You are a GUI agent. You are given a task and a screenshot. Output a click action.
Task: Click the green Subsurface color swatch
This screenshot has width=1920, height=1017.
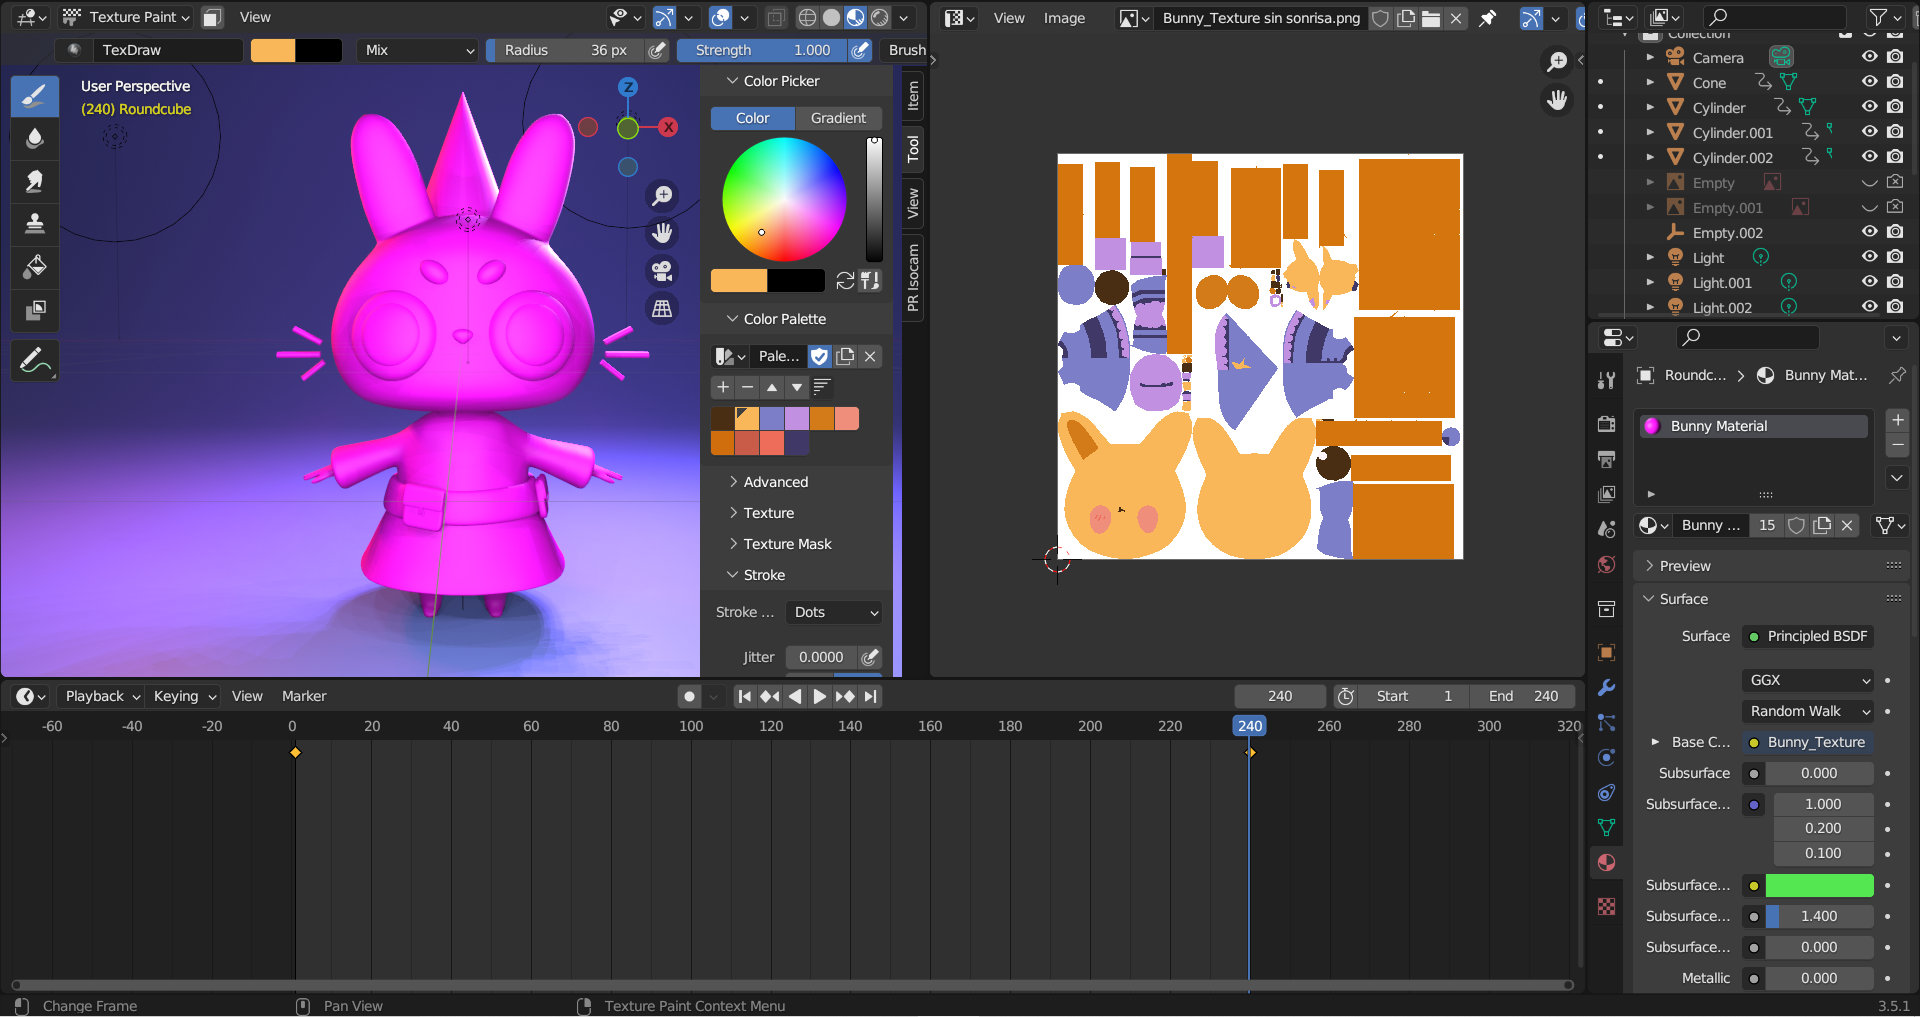click(1819, 885)
